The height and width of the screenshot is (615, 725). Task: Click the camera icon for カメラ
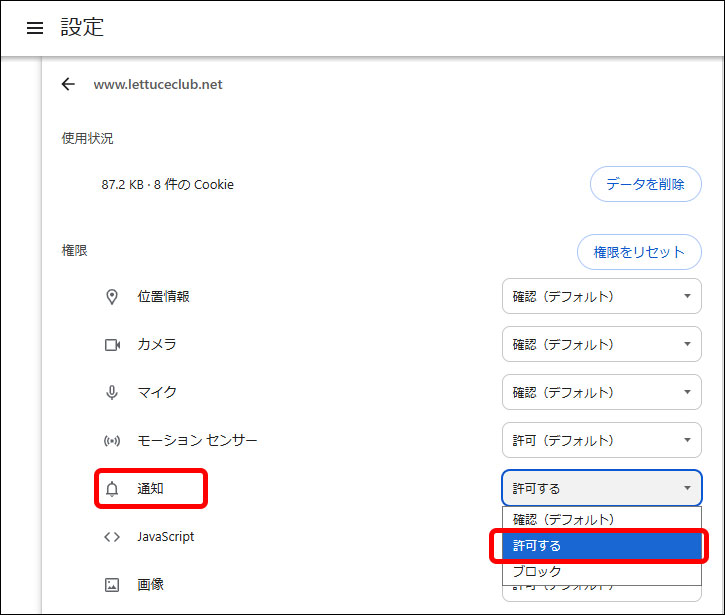[112, 345]
